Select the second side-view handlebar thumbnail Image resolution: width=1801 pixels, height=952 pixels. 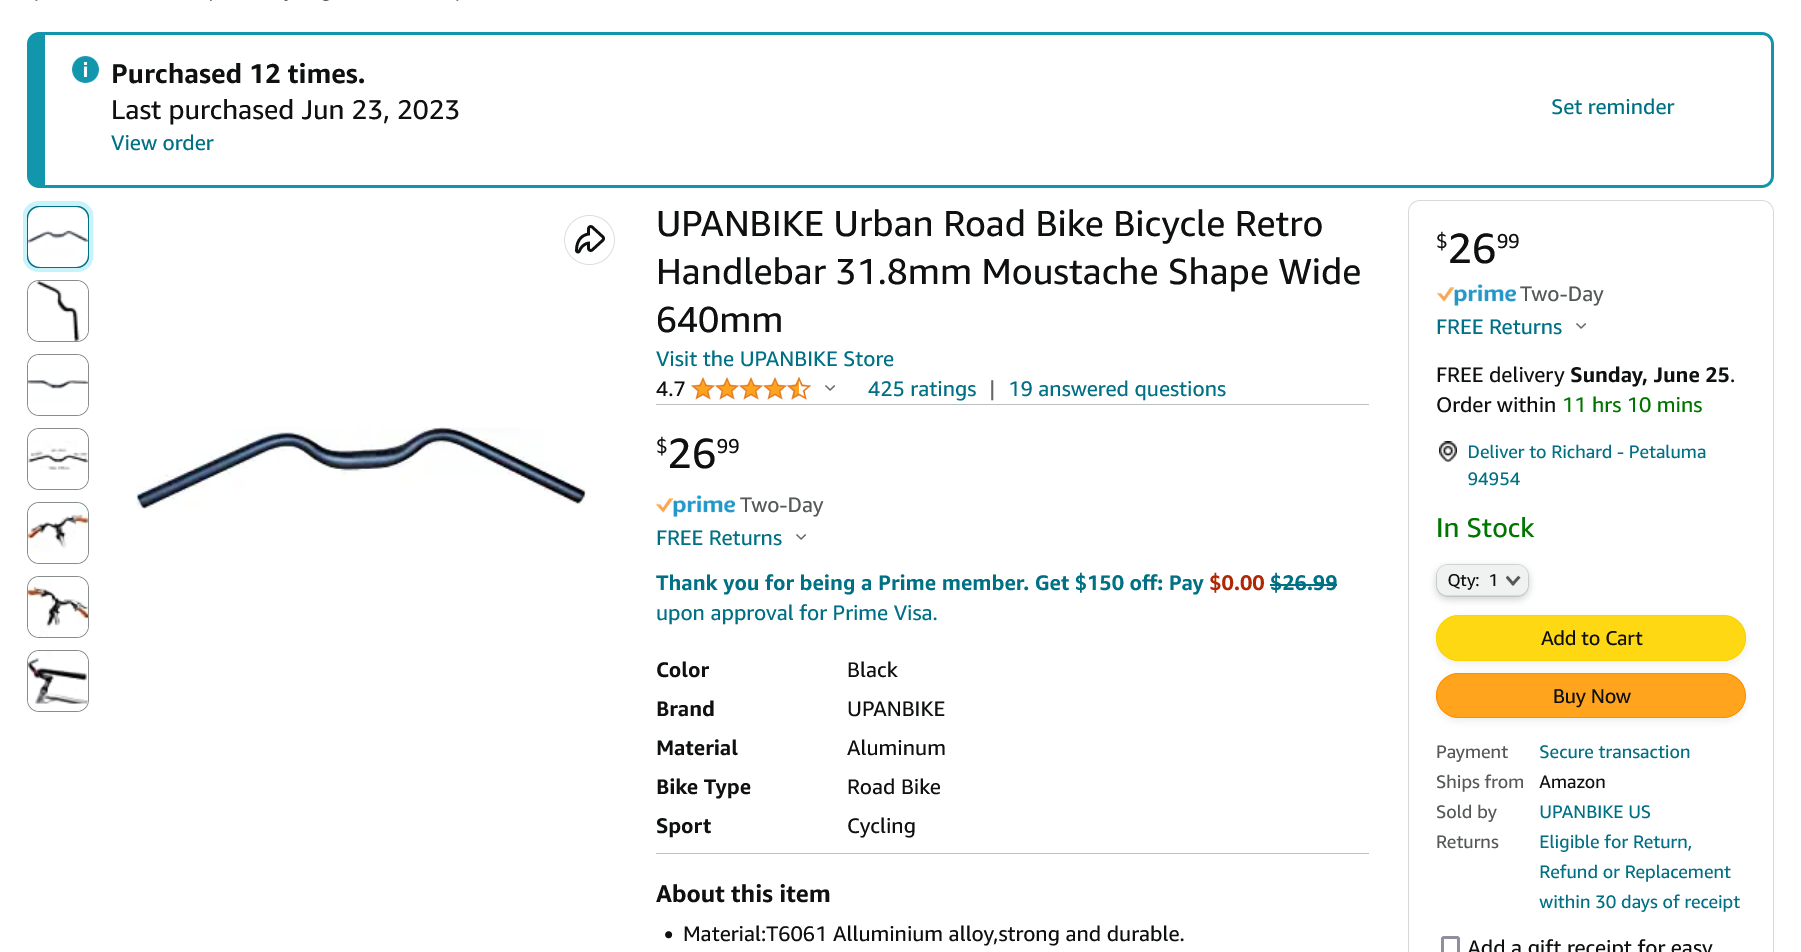point(58,311)
